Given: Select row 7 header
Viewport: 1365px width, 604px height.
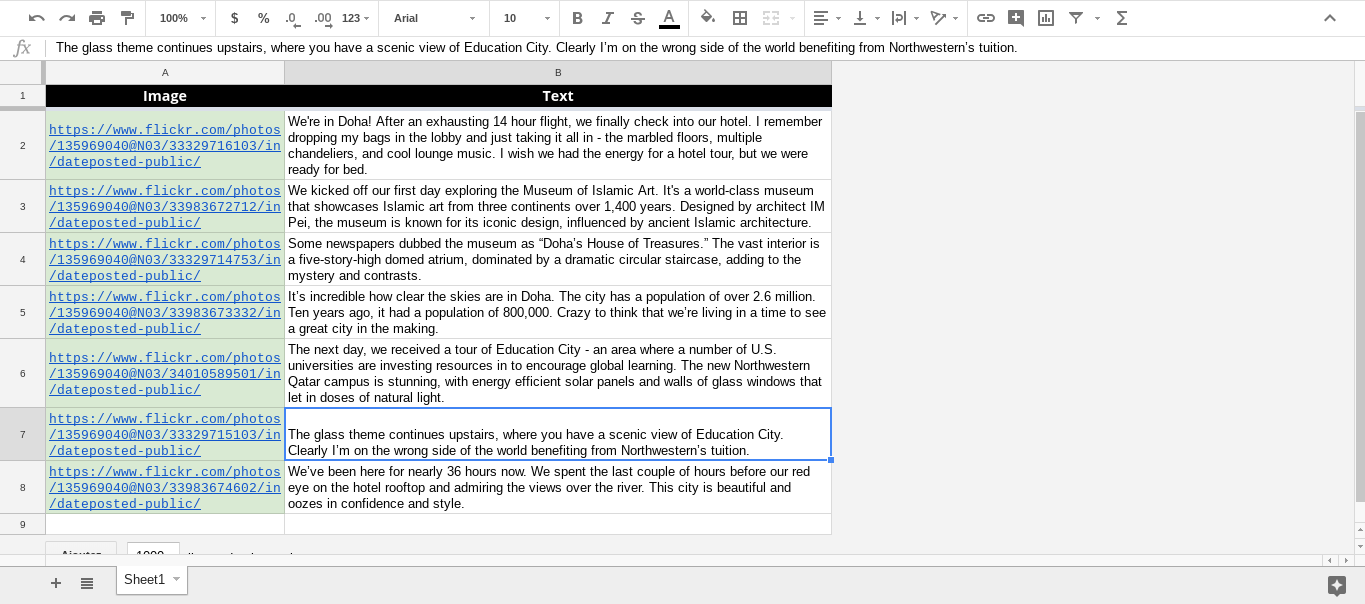Looking at the screenshot, I should coord(22,434).
